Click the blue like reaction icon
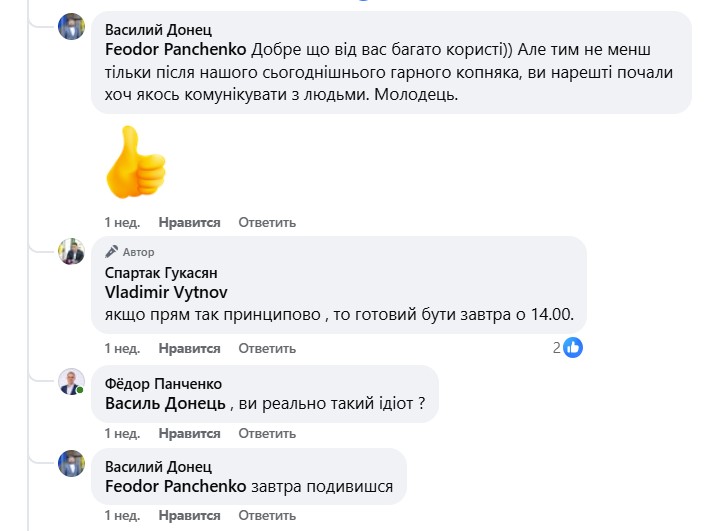 [x=573, y=348]
